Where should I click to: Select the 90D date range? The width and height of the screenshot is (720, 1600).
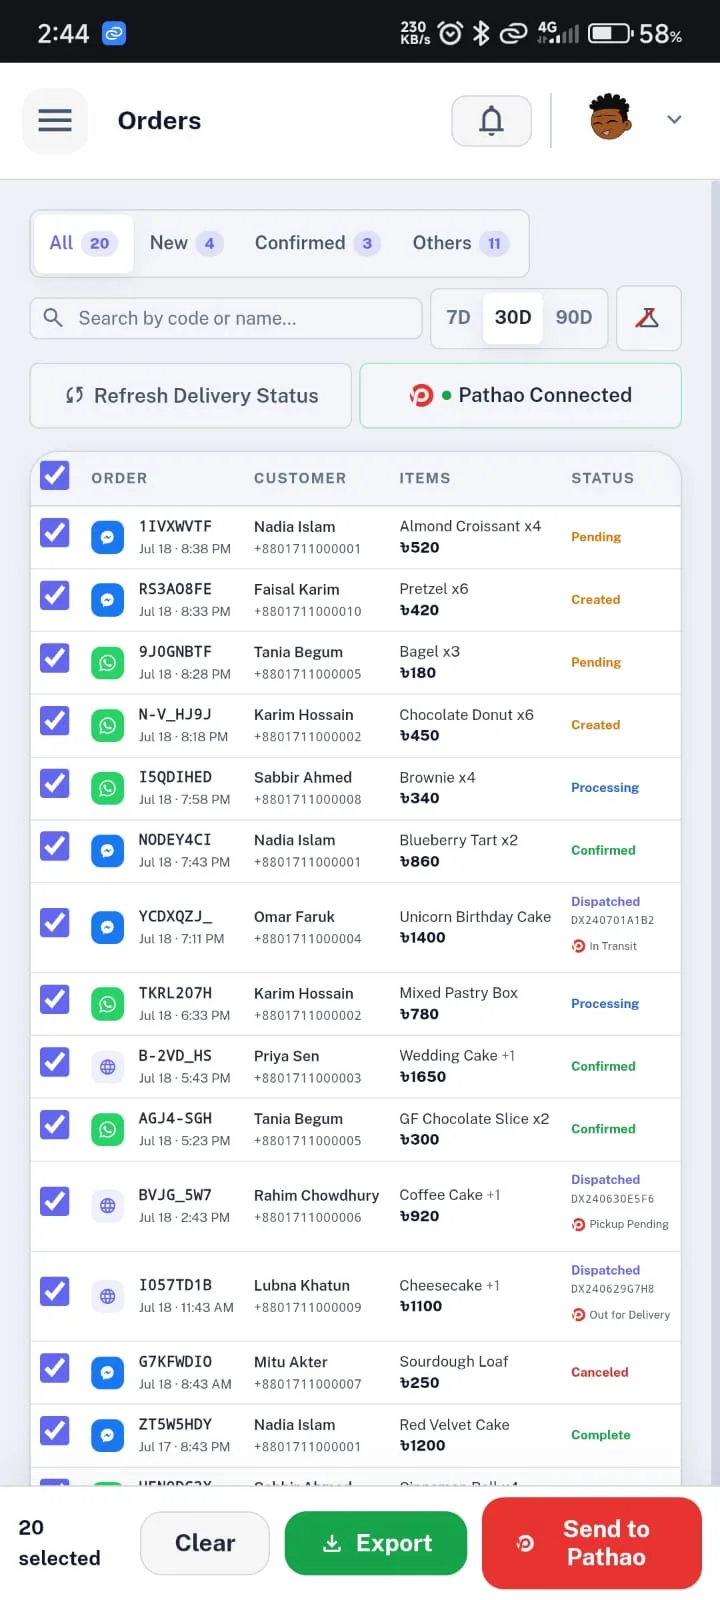click(574, 317)
